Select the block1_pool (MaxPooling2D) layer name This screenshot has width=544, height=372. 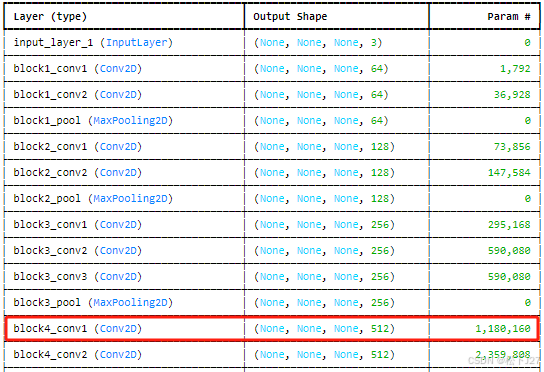pyautogui.click(x=93, y=120)
